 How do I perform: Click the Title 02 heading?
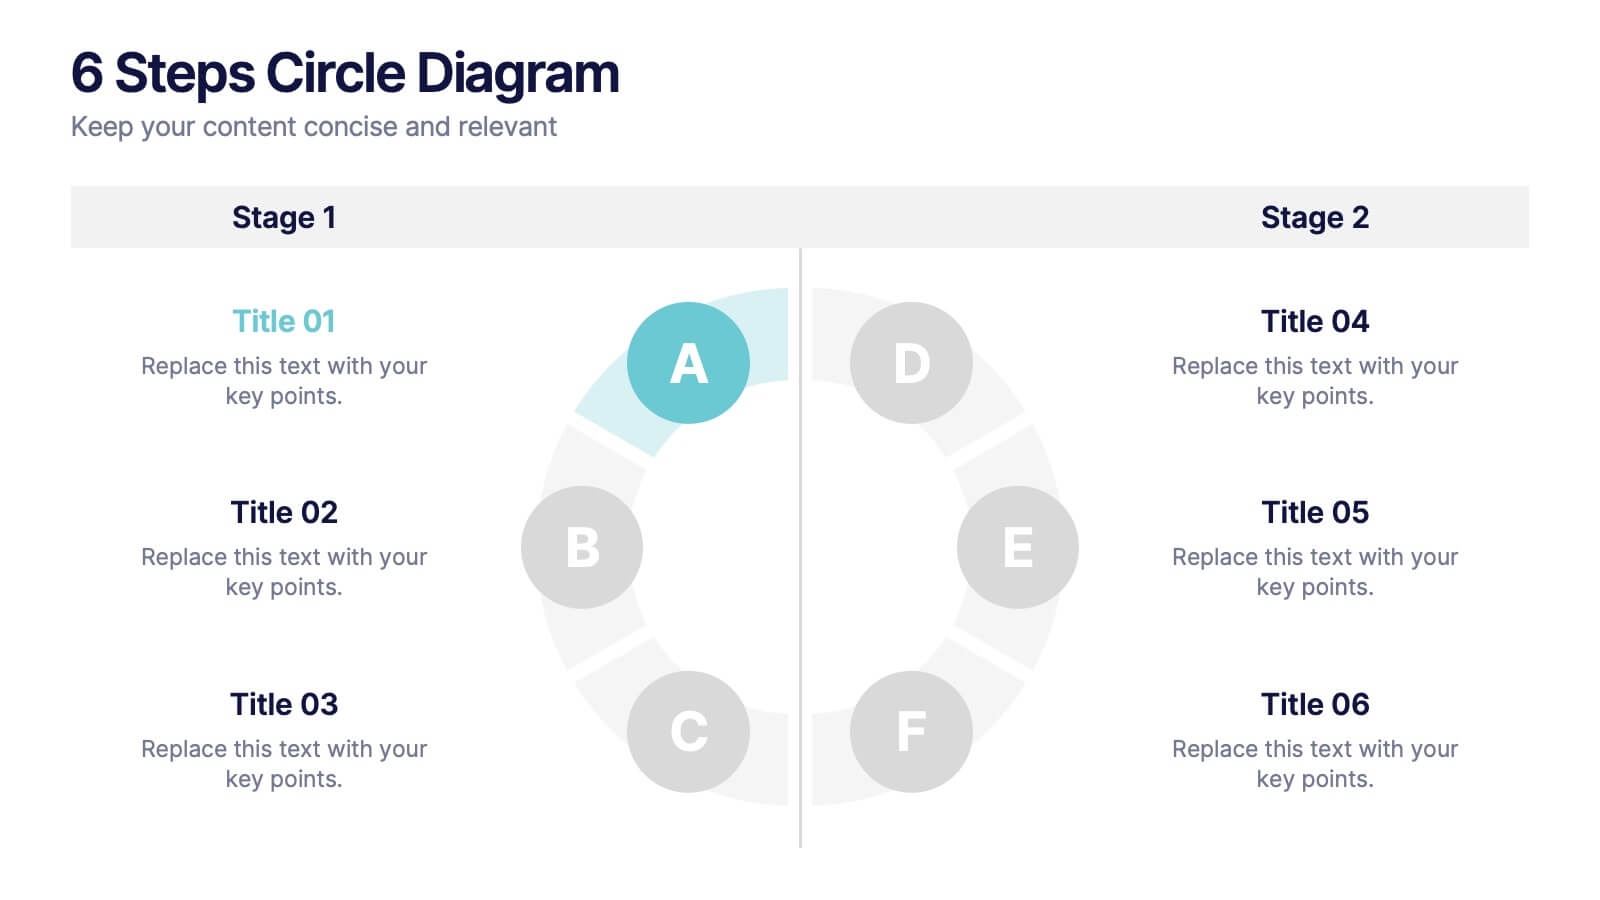[x=284, y=512]
